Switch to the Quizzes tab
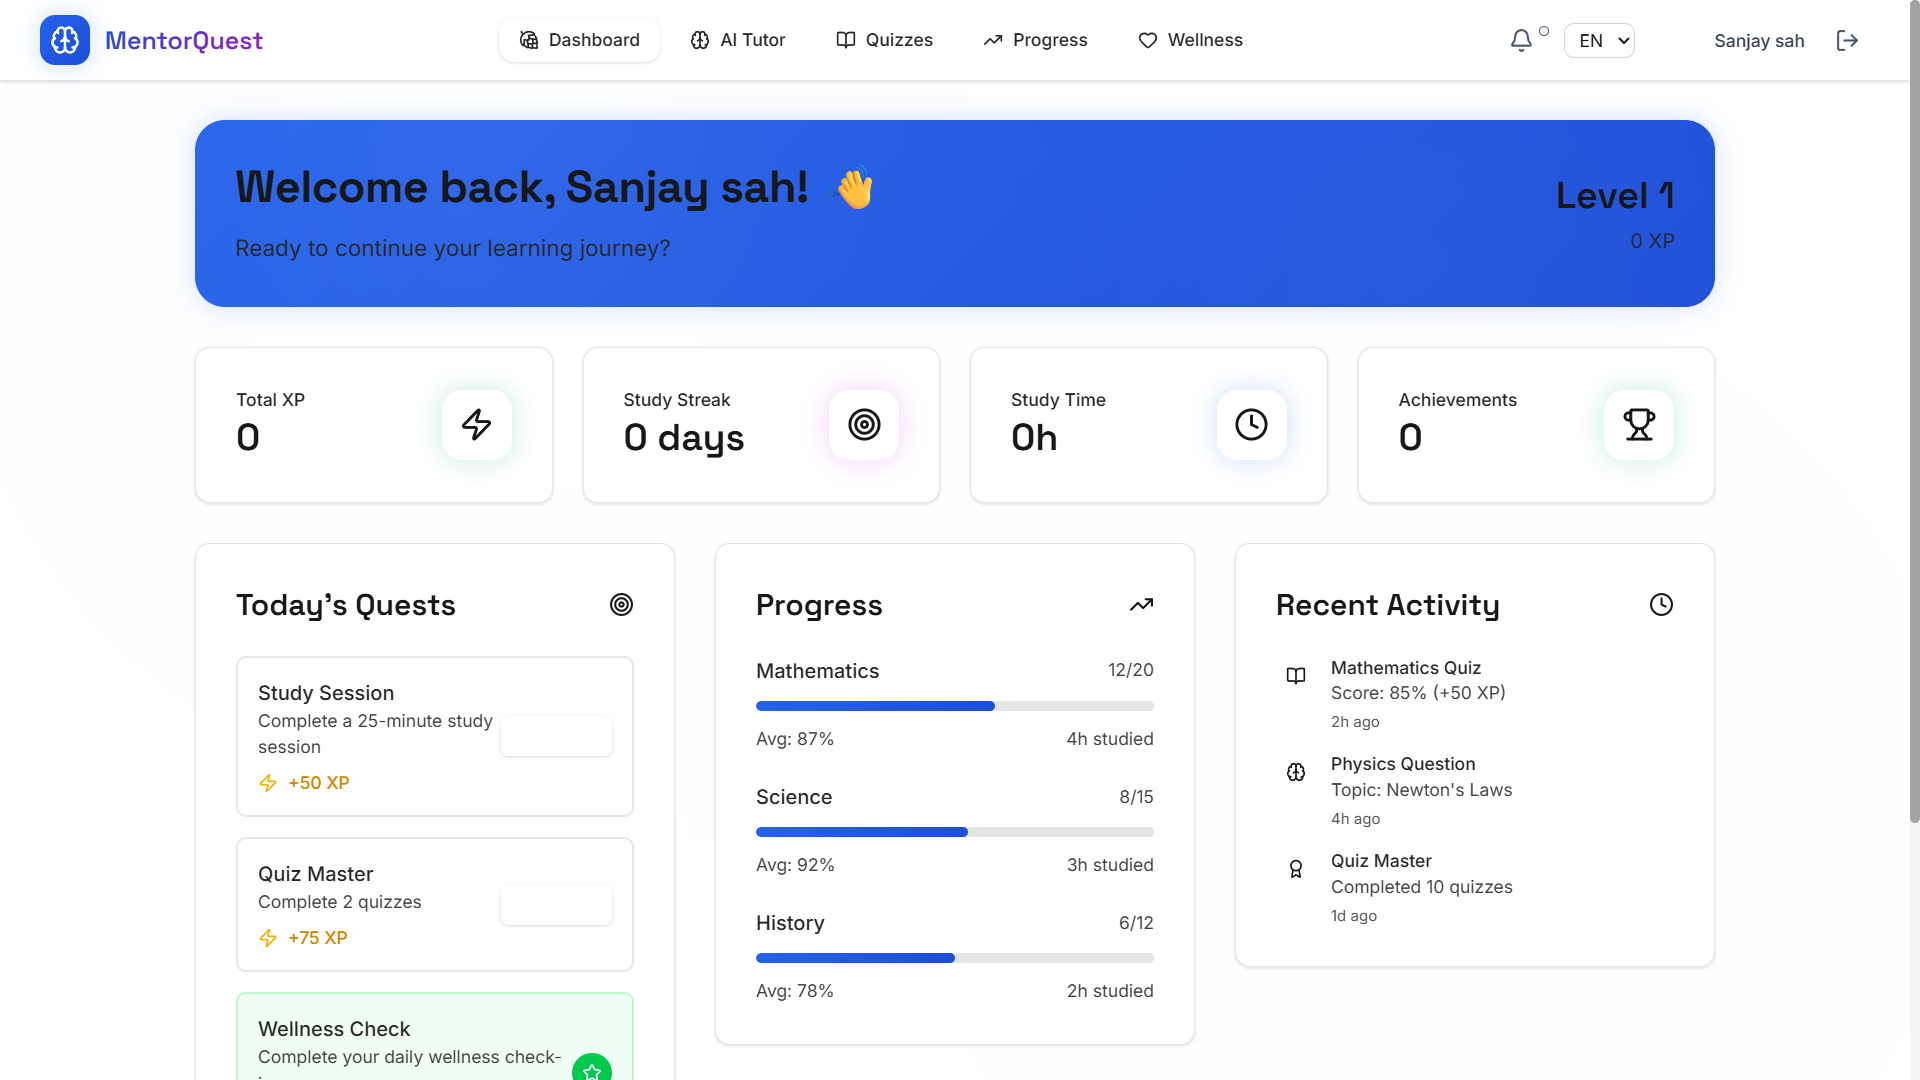The image size is (1920, 1080). click(884, 40)
